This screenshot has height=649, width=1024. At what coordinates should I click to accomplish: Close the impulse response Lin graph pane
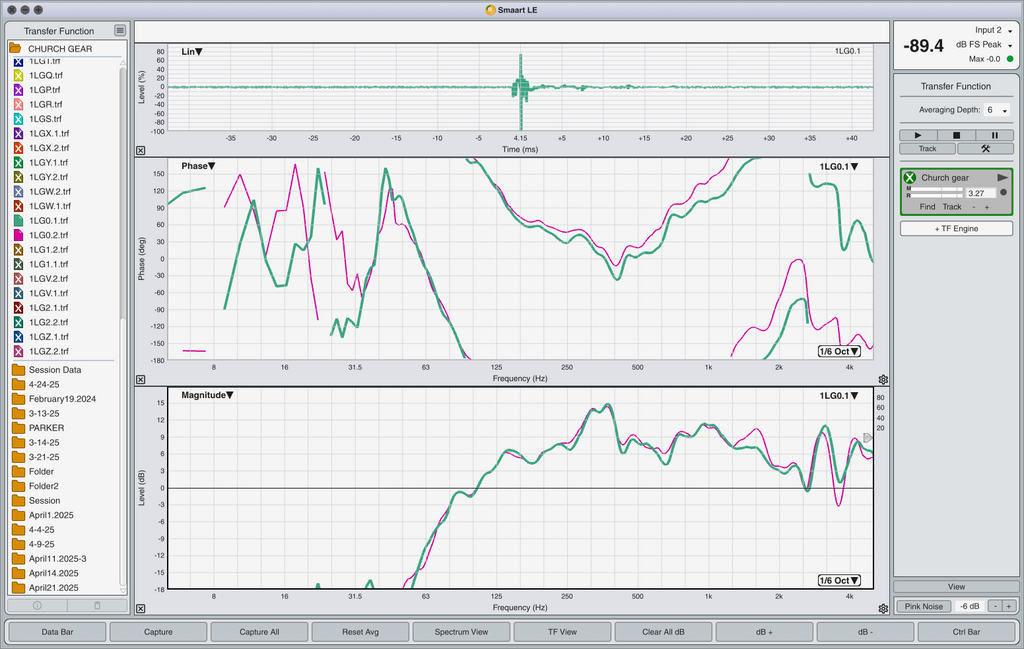(140, 150)
